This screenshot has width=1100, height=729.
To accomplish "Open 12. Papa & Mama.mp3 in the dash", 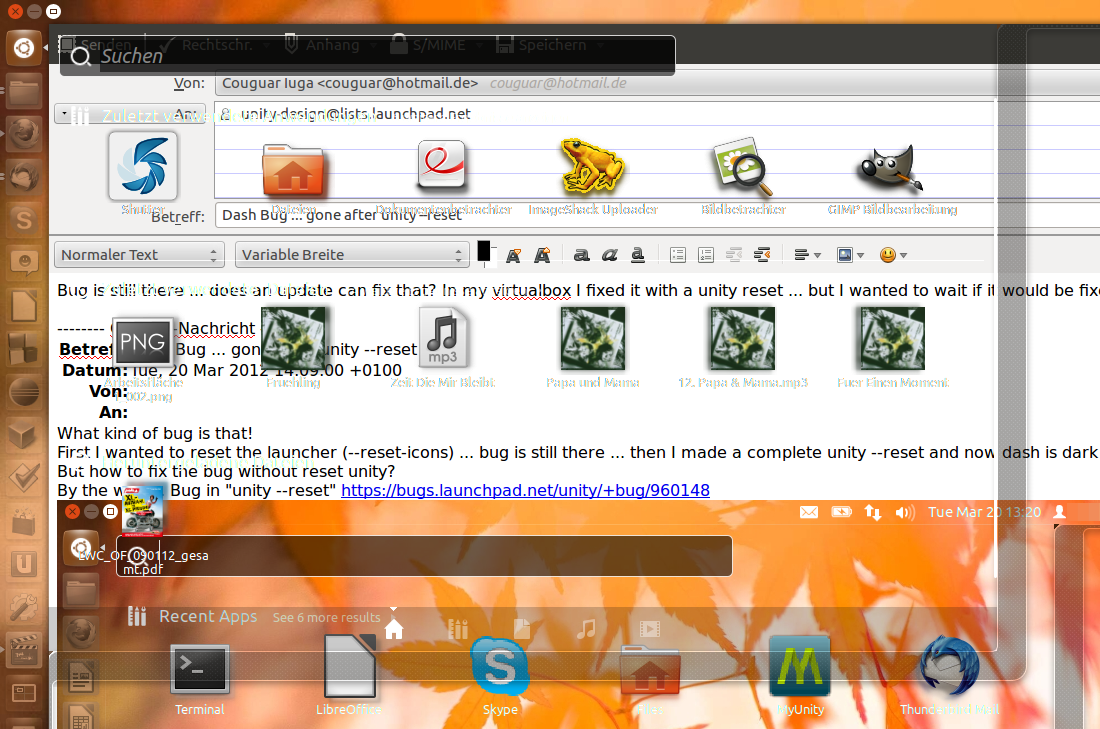I will [x=743, y=338].
